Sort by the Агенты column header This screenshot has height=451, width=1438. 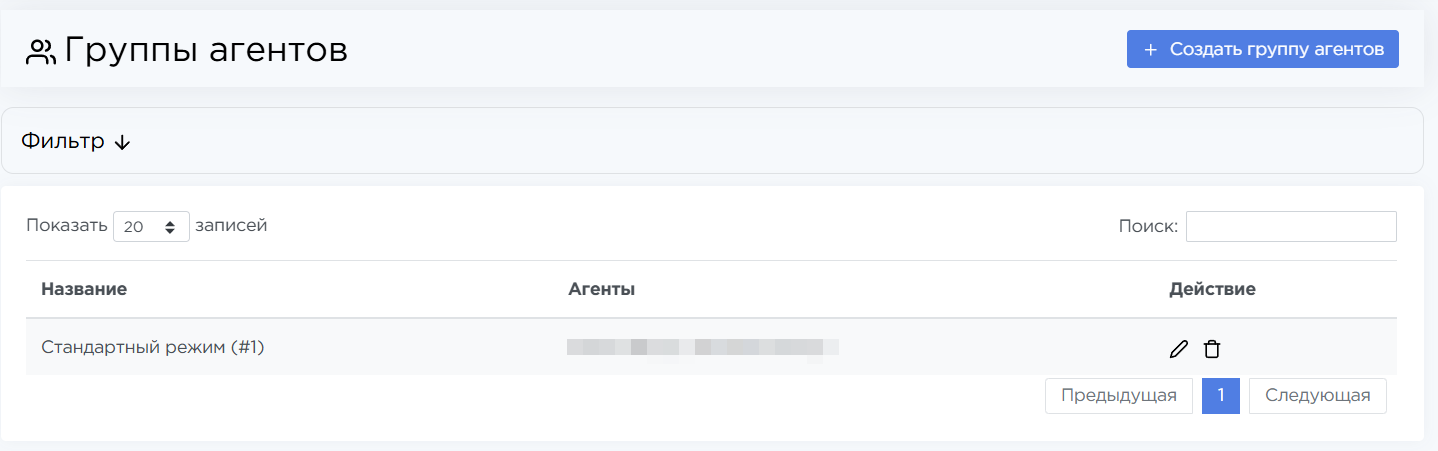coord(602,290)
